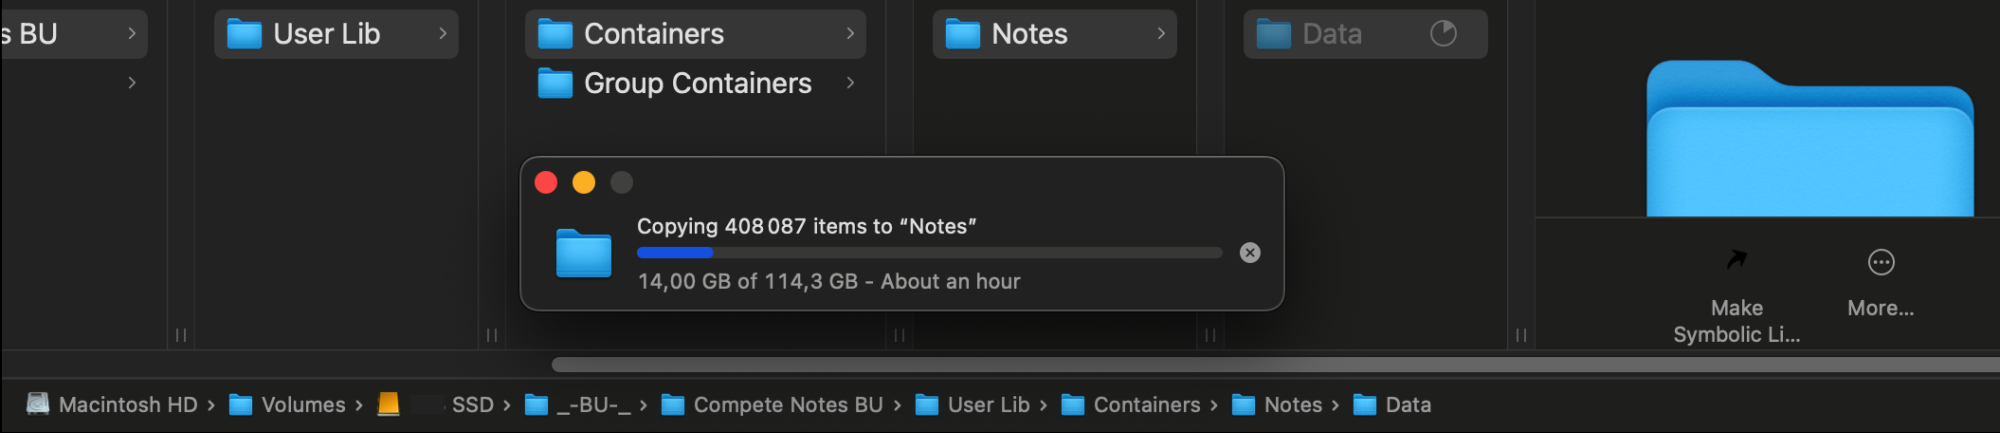2000x433 pixels.
Task: Open the More actions ellipsis icon
Action: point(1880,262)
